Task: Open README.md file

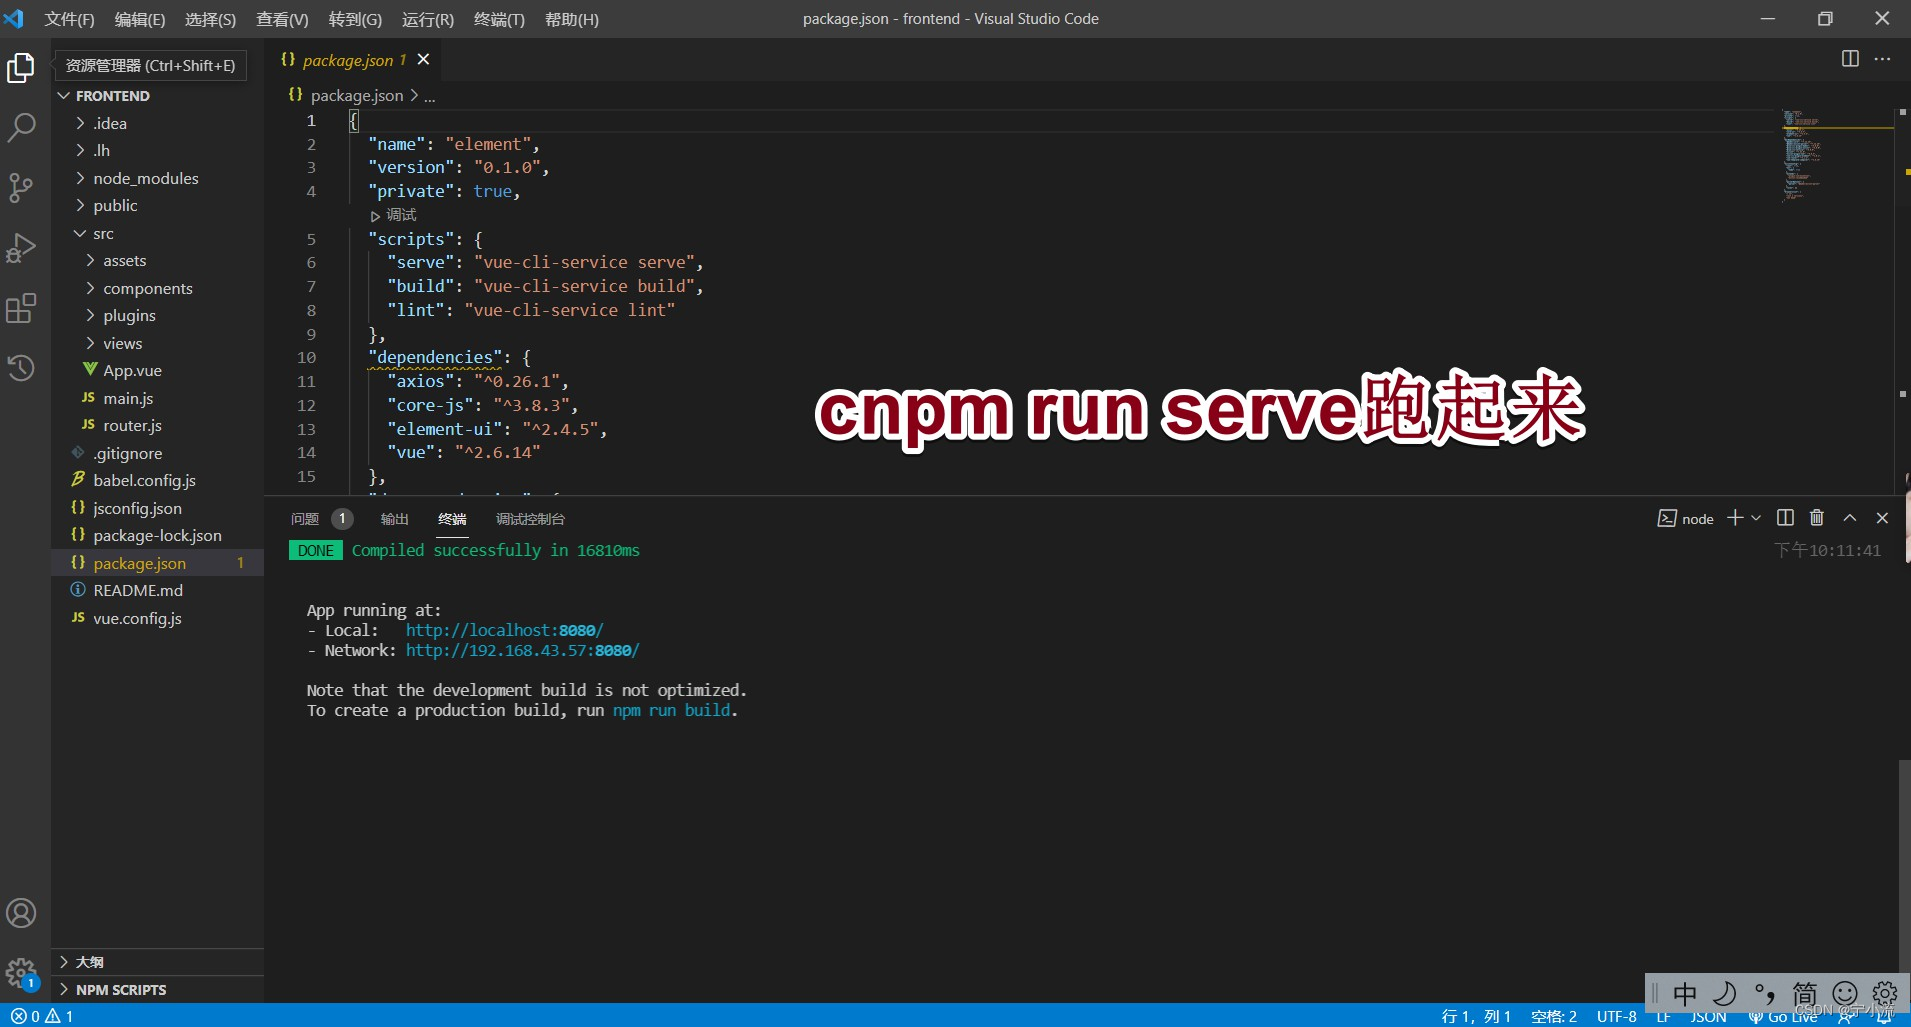Action: click(x=158, y=590)
